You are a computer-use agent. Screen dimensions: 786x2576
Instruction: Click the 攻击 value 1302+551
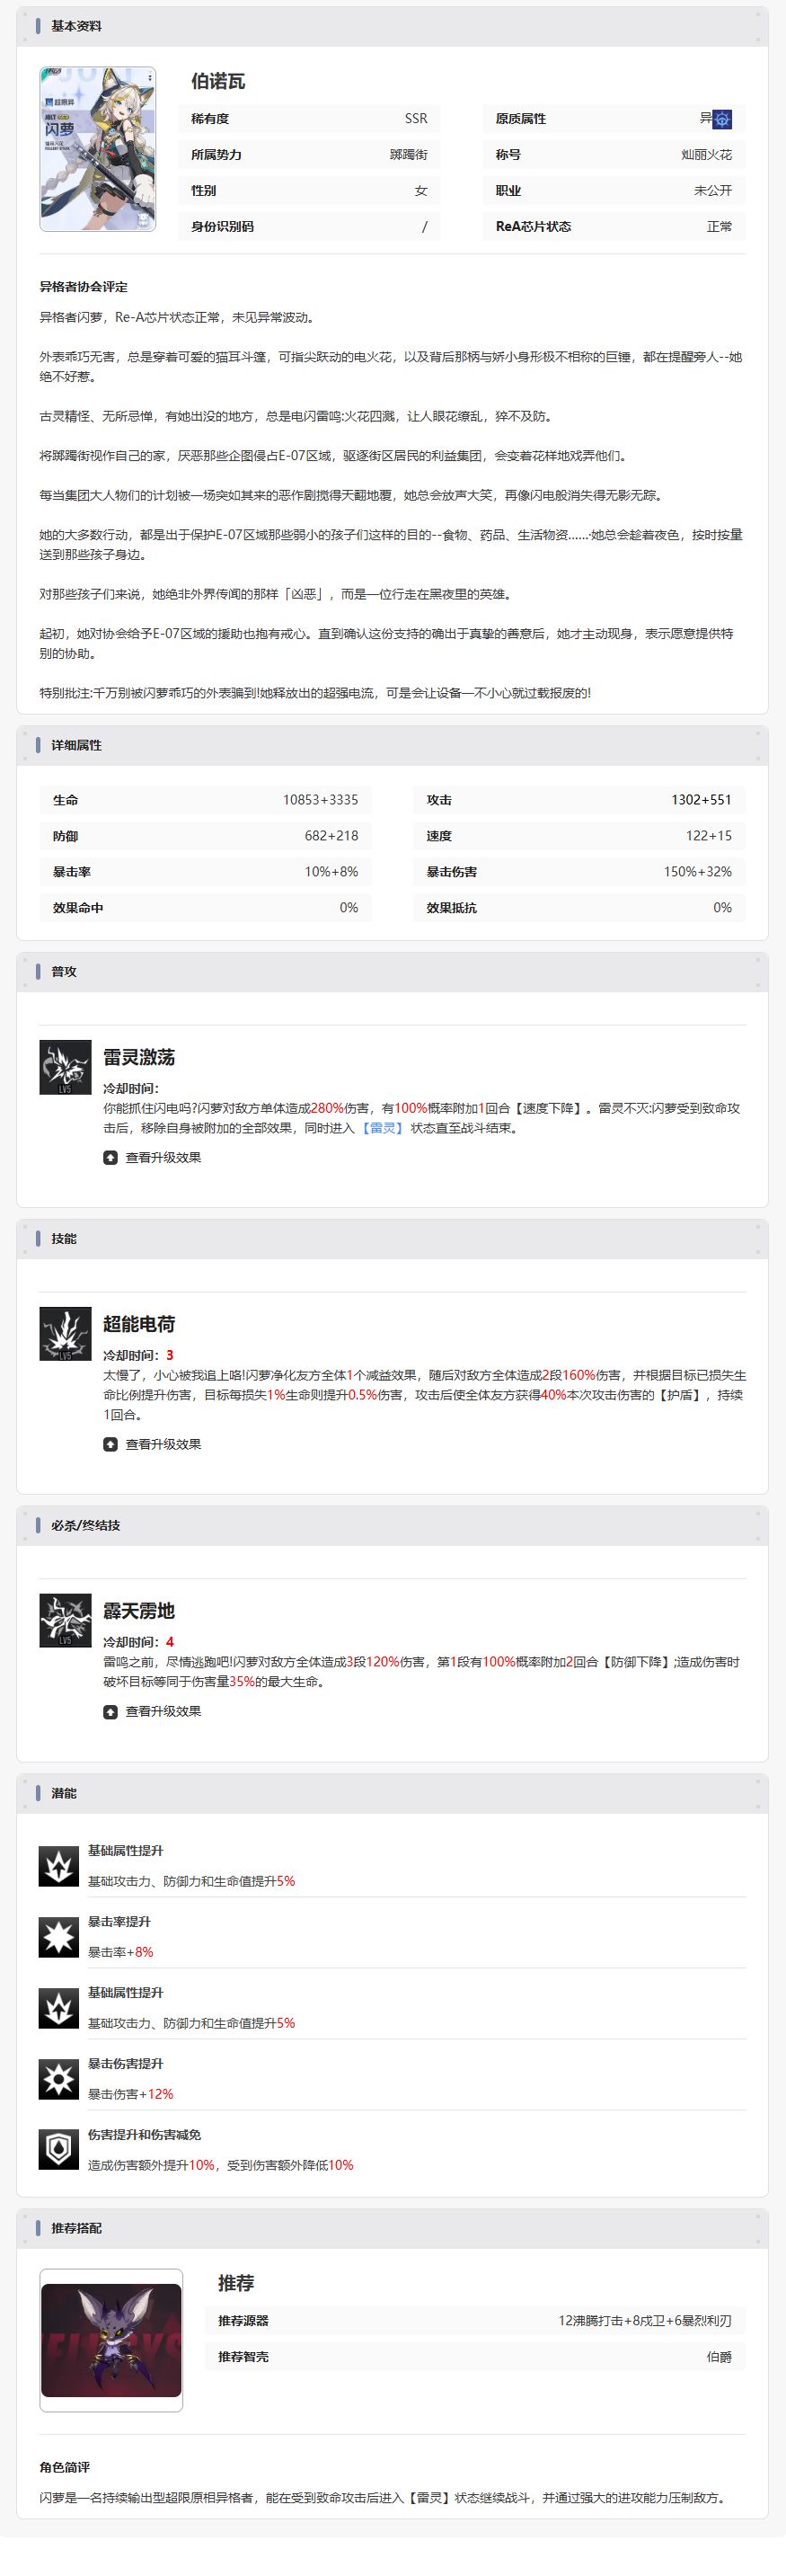coord(701,800)
